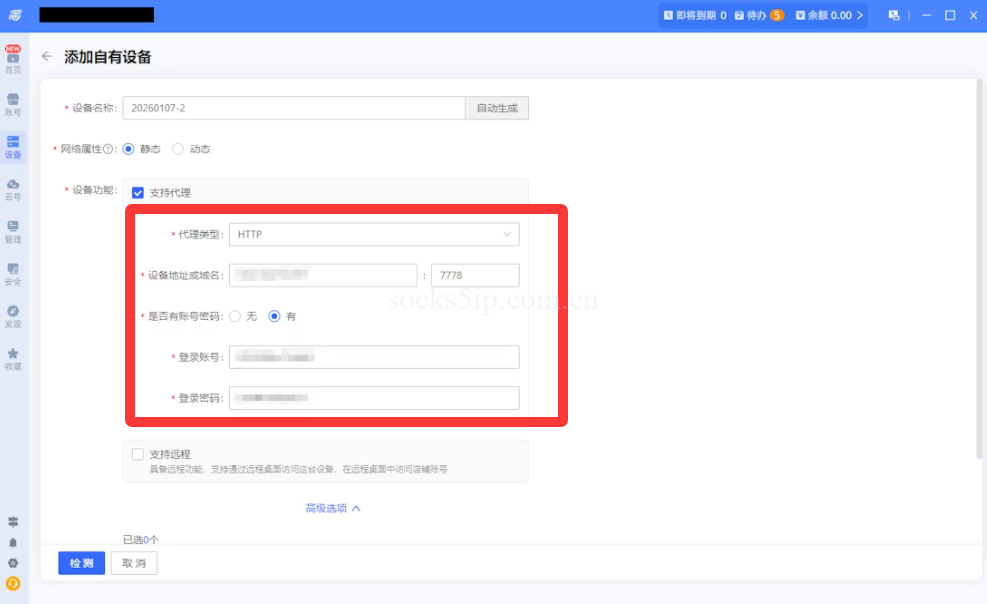Open the 待办 to-do item with badge
This screenshot has height=604, width=987.
pyautogui.click(x=759, y=15)
